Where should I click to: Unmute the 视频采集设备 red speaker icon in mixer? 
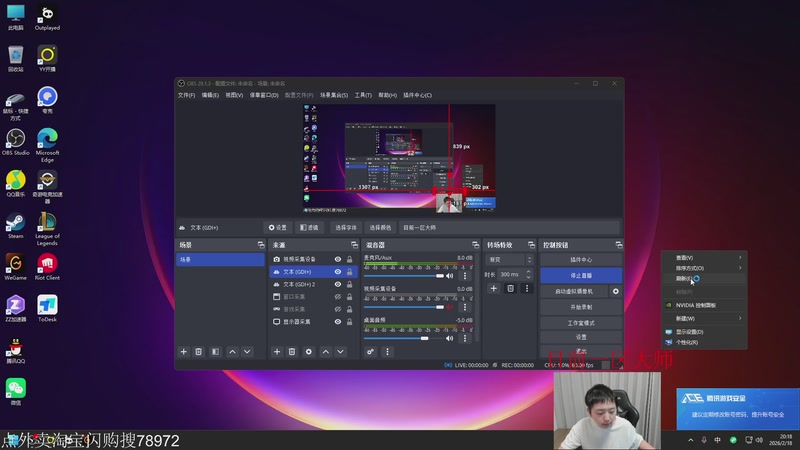tap(449, 307)
